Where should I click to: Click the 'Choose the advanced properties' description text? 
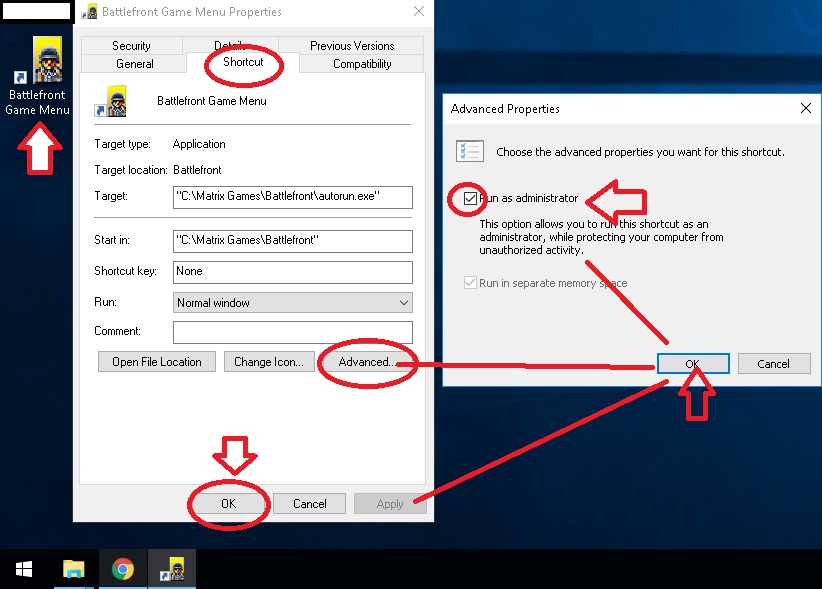click(x=640, y=152)
